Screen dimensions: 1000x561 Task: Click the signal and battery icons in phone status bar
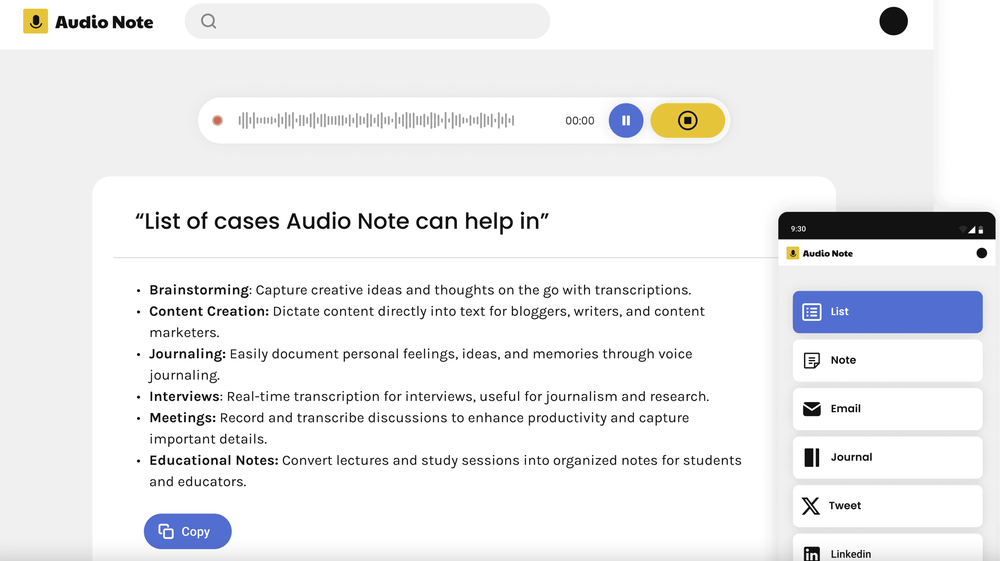click(x=972, y=230)
